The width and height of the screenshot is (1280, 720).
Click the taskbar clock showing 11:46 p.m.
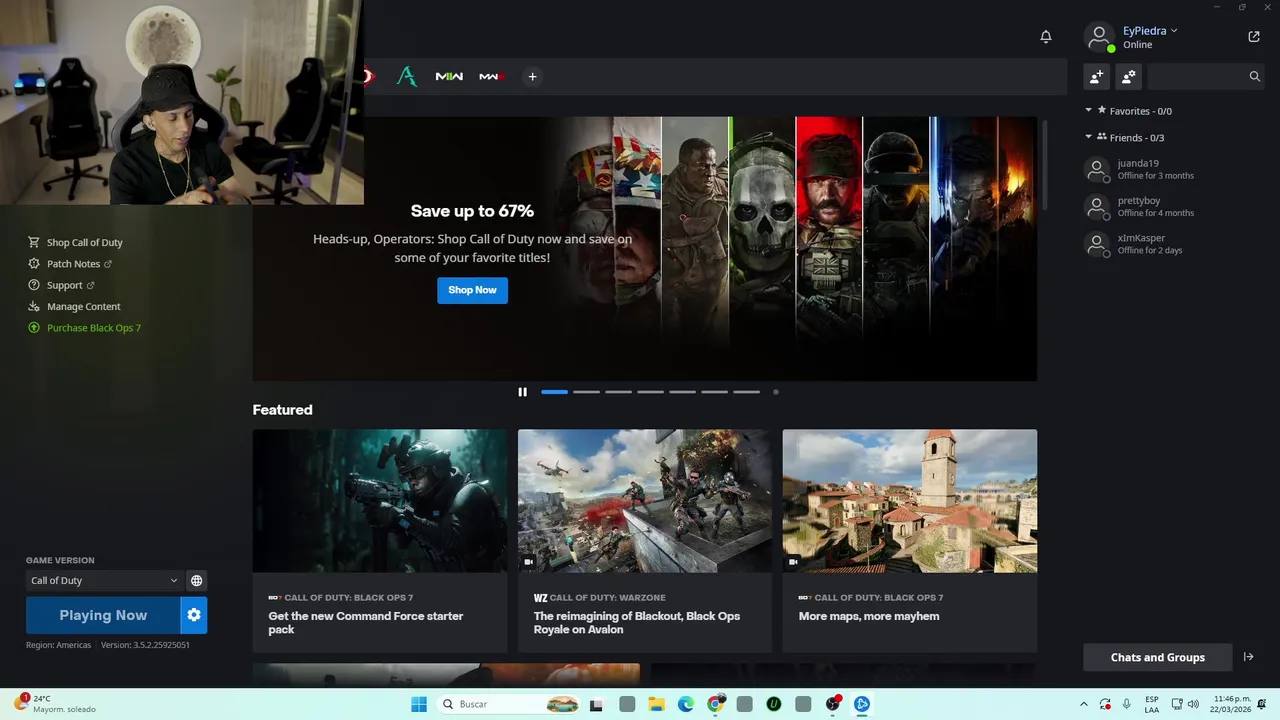(x=1232, y=704)
